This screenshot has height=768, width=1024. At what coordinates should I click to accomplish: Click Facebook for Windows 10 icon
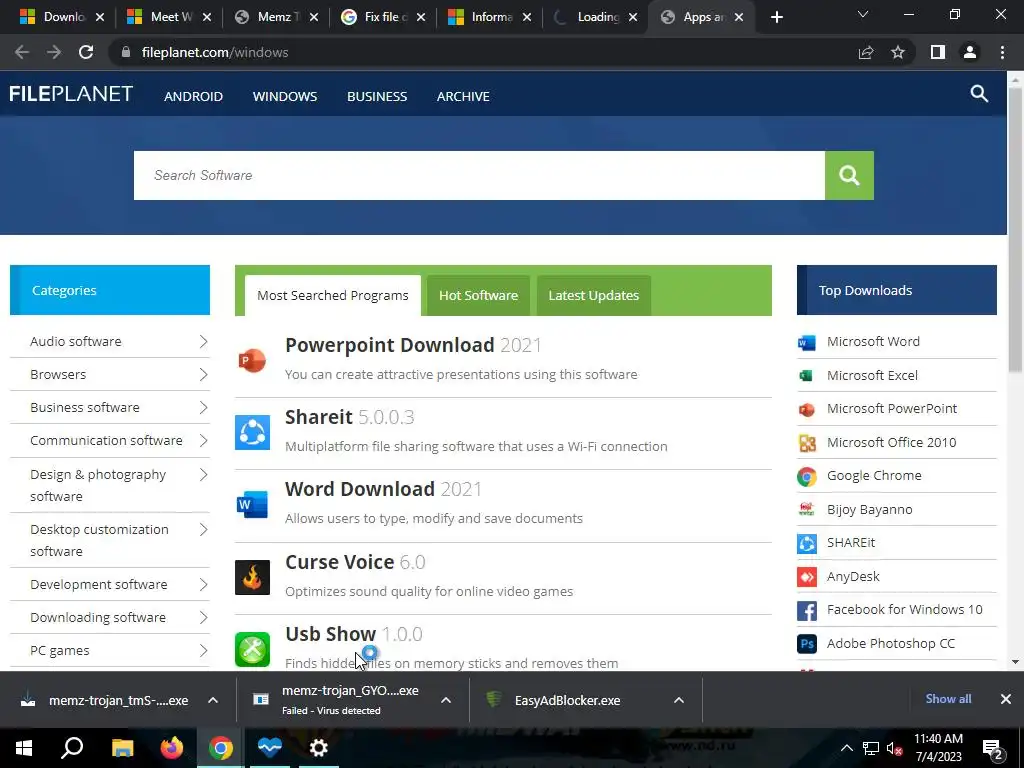click(807, 611)
